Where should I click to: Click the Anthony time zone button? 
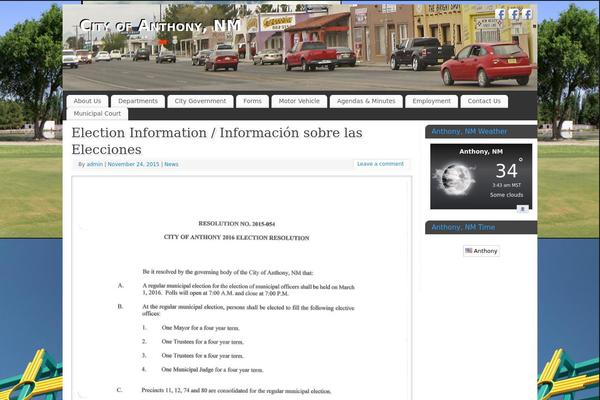tap(481, 251)
